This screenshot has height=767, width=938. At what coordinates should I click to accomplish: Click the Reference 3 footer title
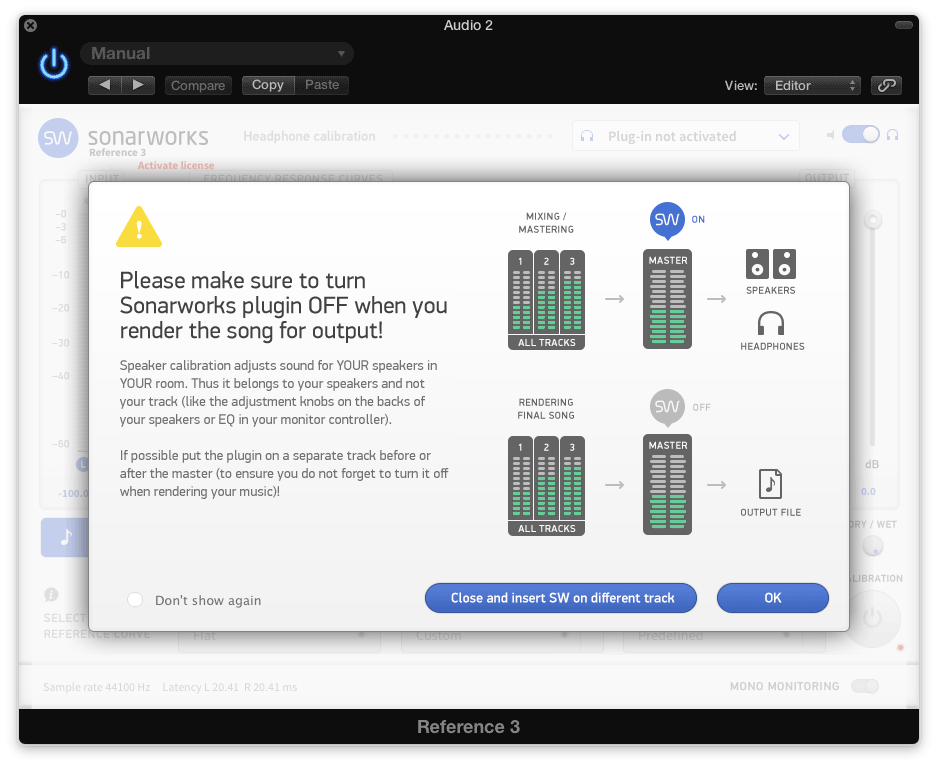click(x=468, y=726)
